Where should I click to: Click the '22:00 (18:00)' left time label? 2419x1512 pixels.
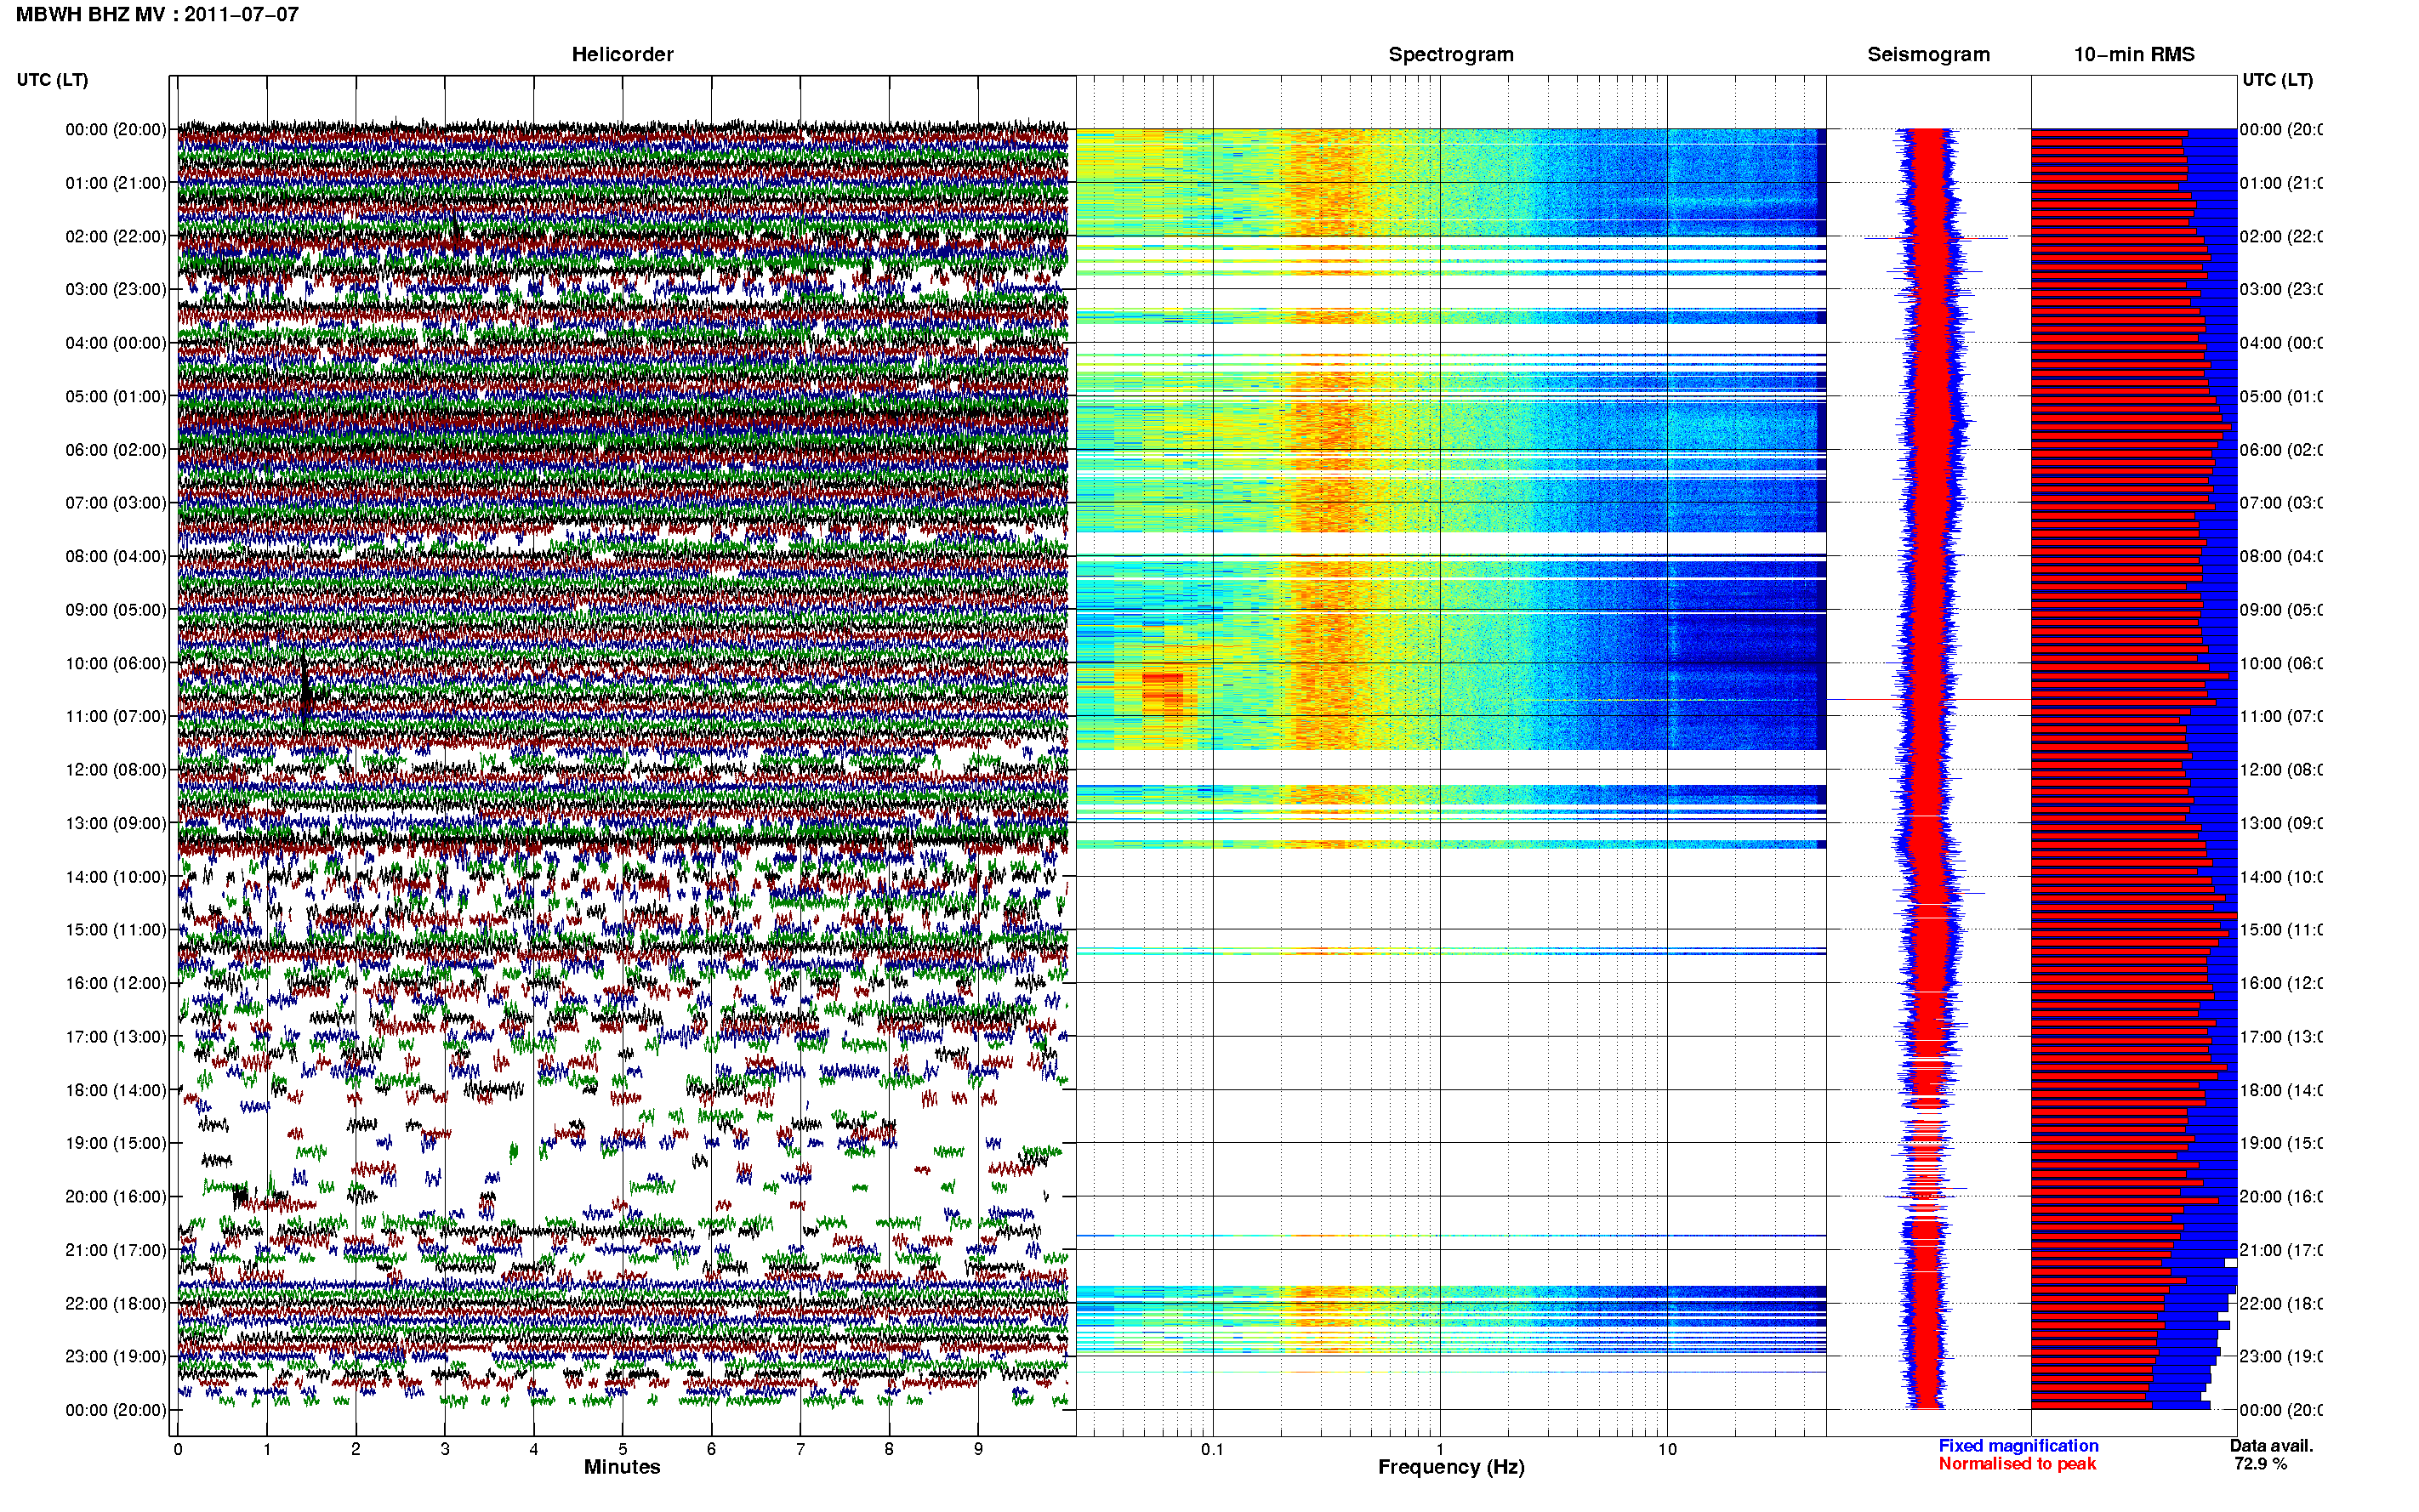pos(116,1304)
